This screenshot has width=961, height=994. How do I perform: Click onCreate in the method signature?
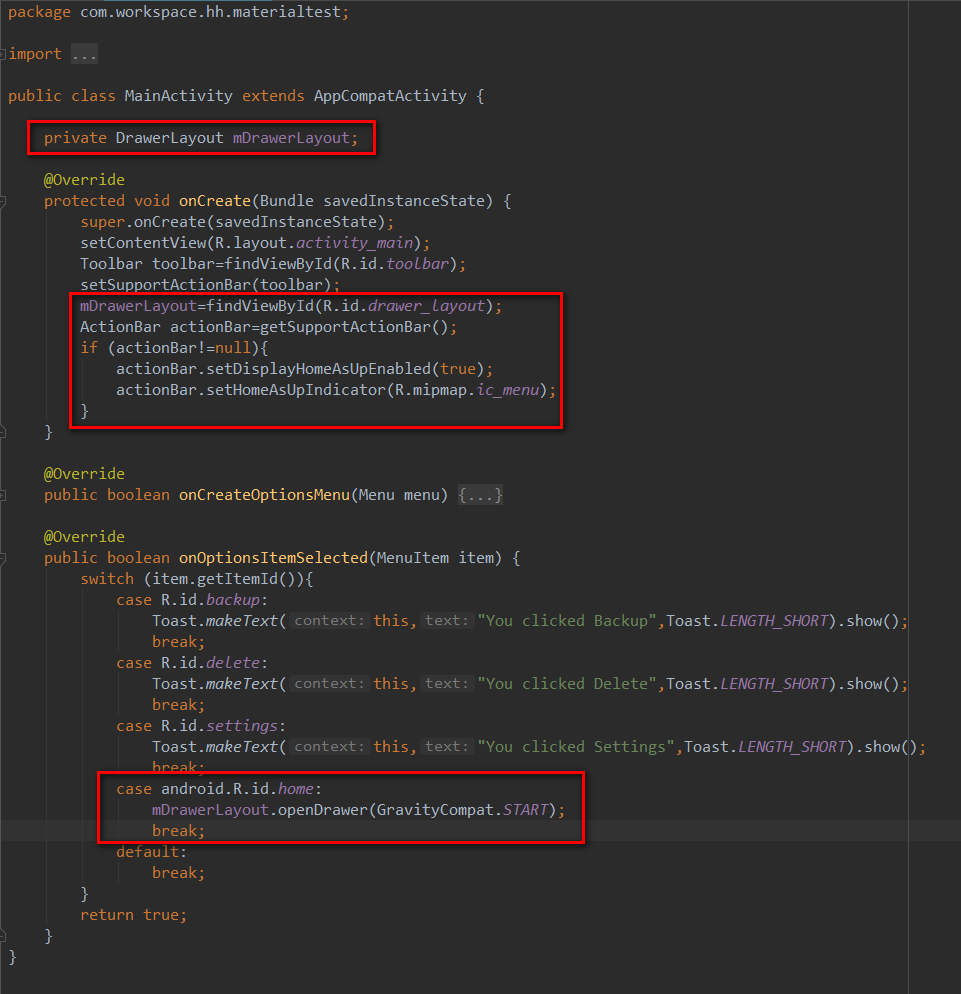tap(215, 201)
